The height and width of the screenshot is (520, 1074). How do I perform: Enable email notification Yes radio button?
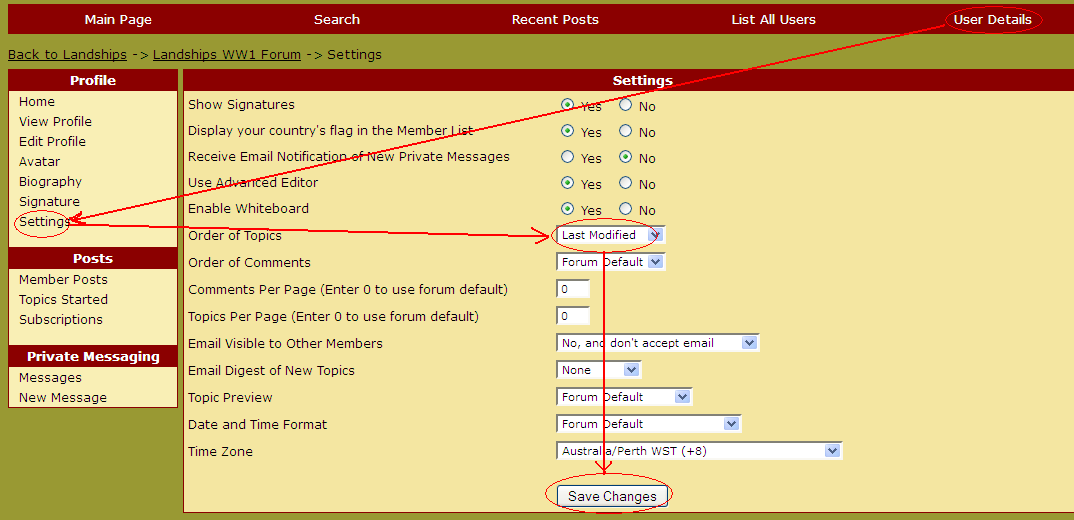568,157
